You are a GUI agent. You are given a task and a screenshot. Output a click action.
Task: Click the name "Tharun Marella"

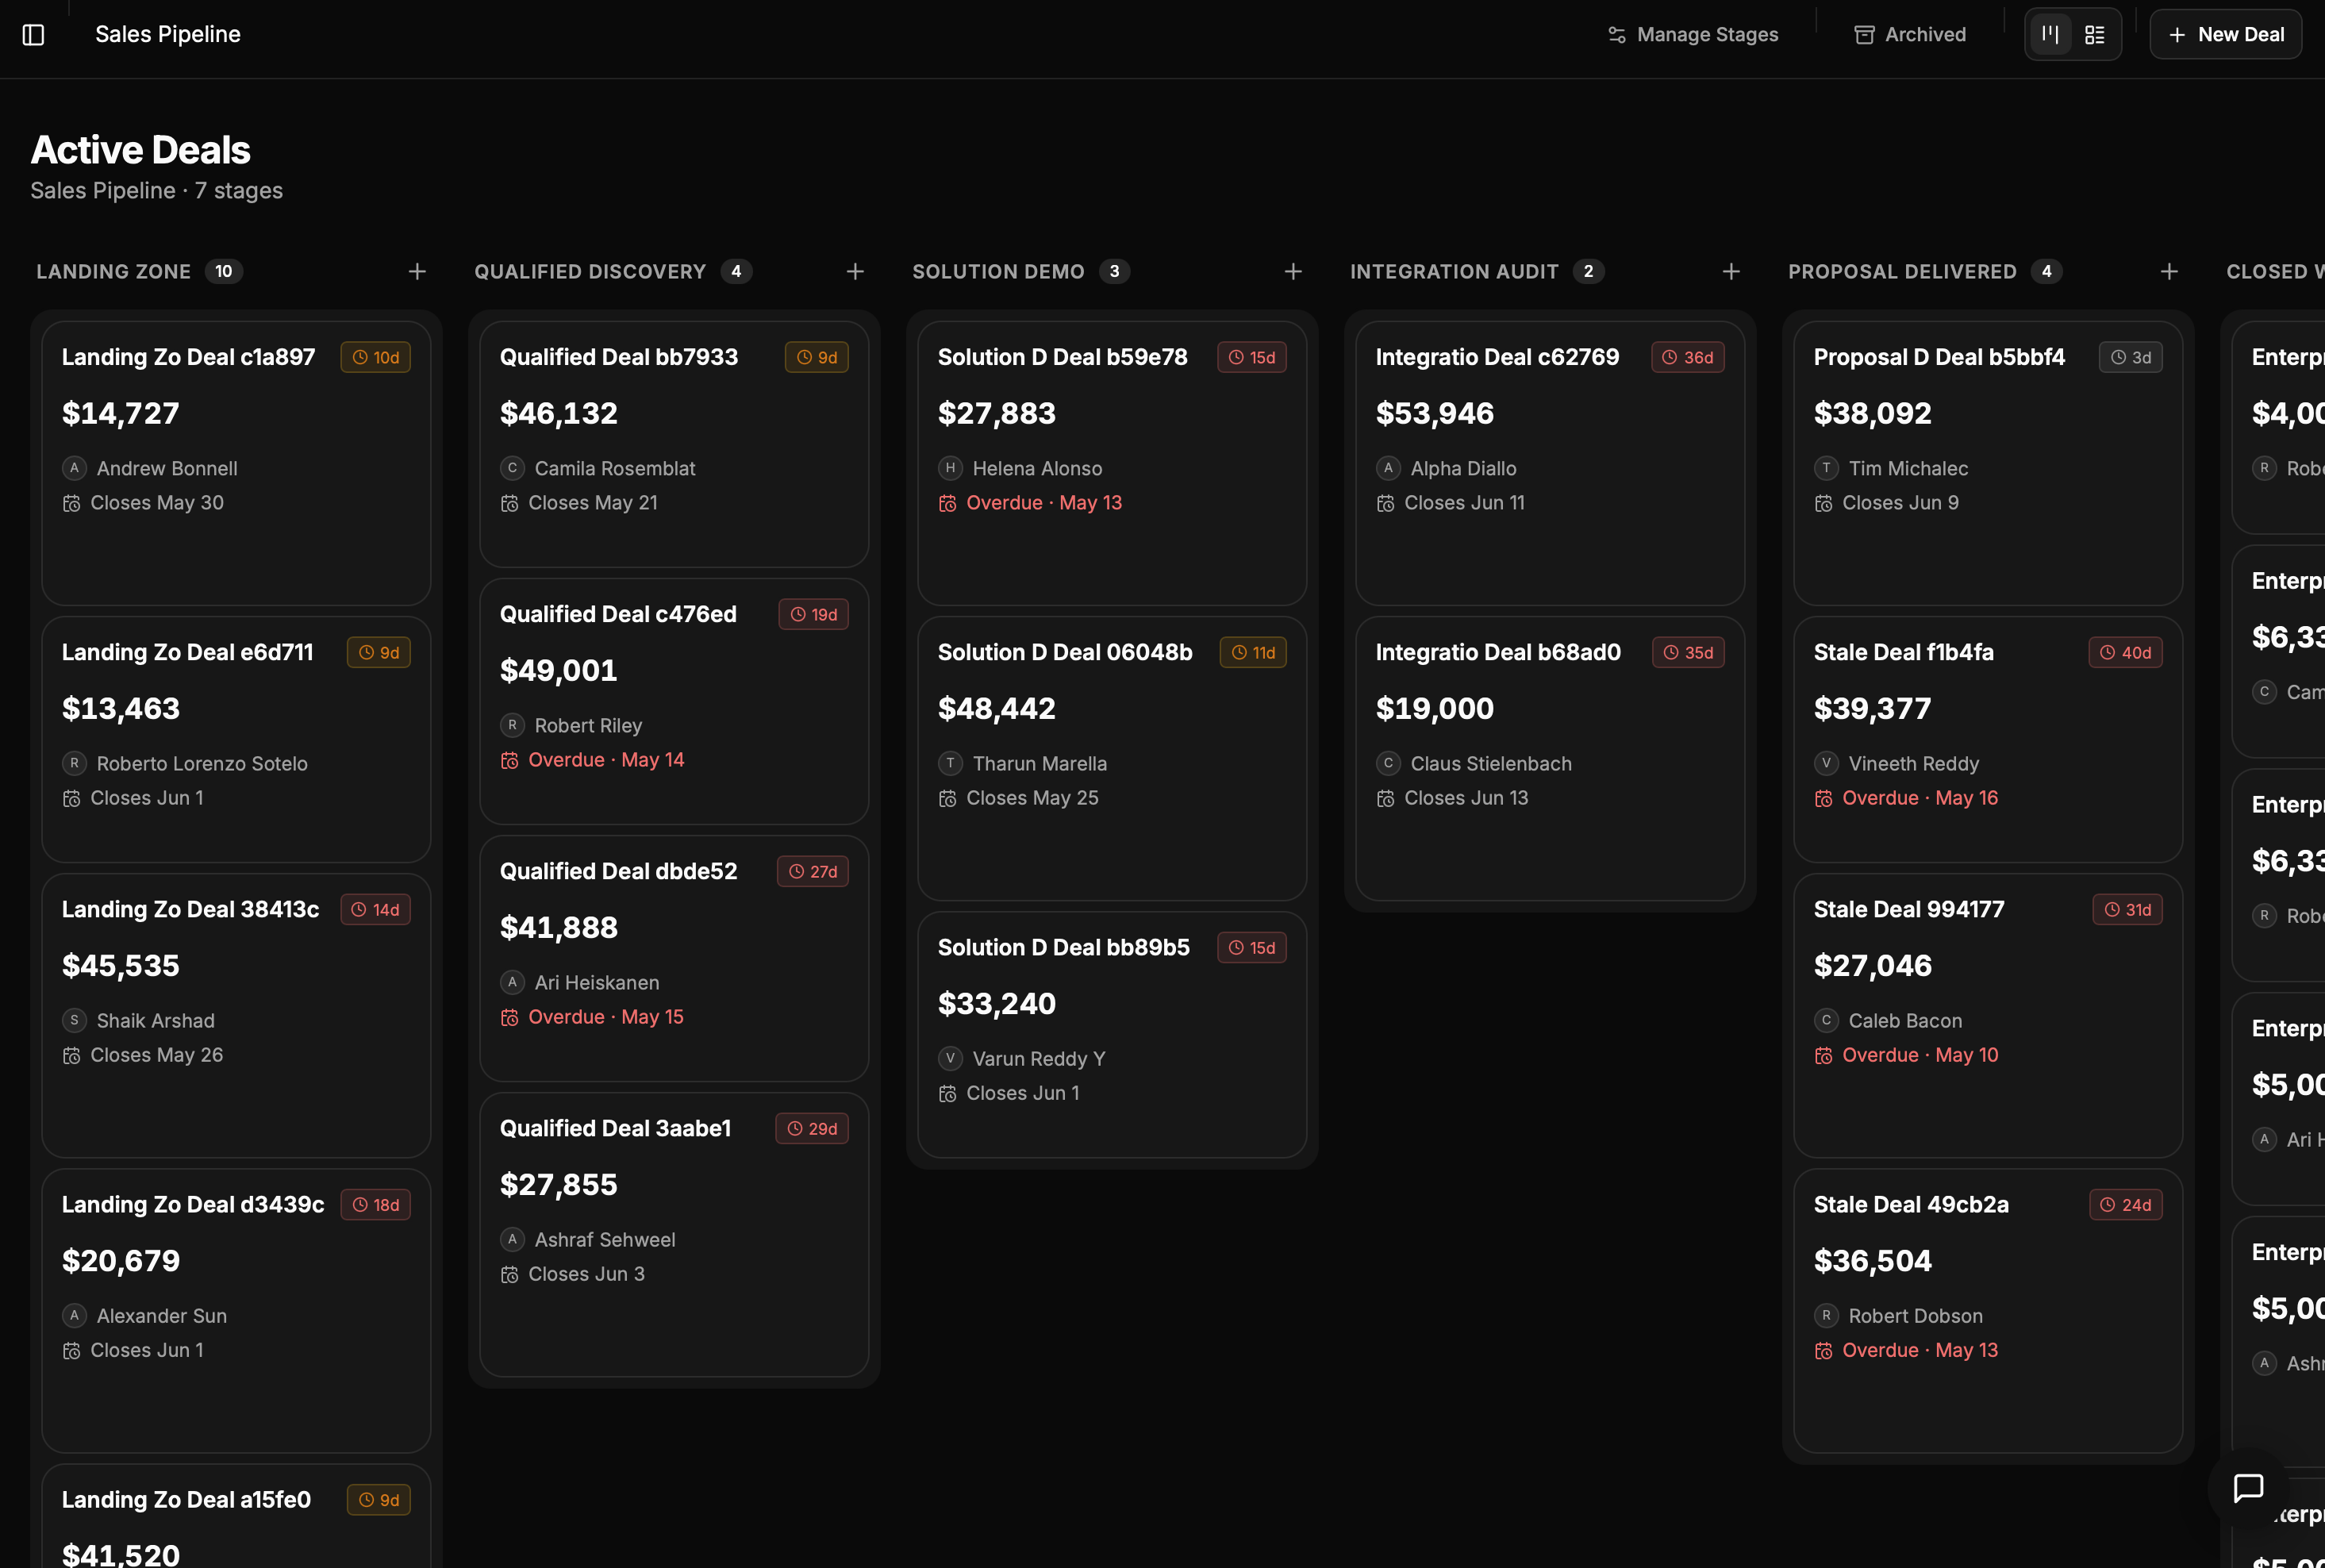coord(1040,764)
